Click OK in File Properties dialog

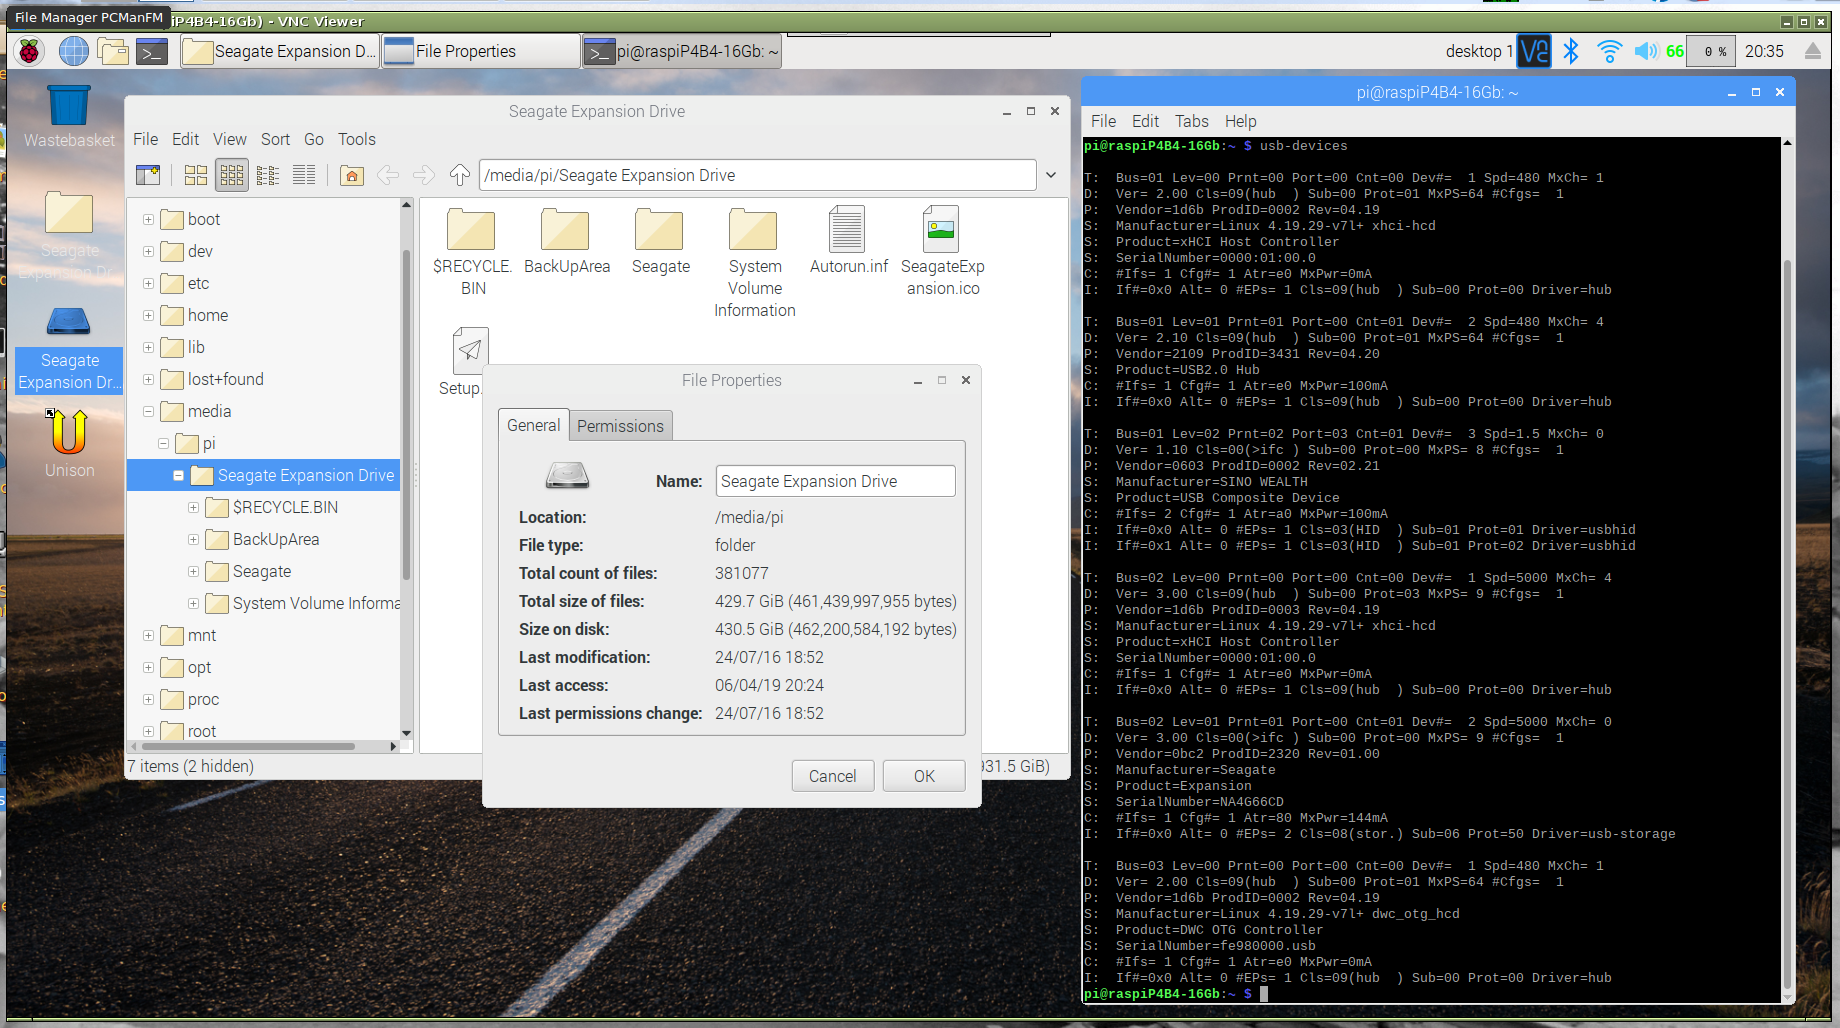coord(924,776)
